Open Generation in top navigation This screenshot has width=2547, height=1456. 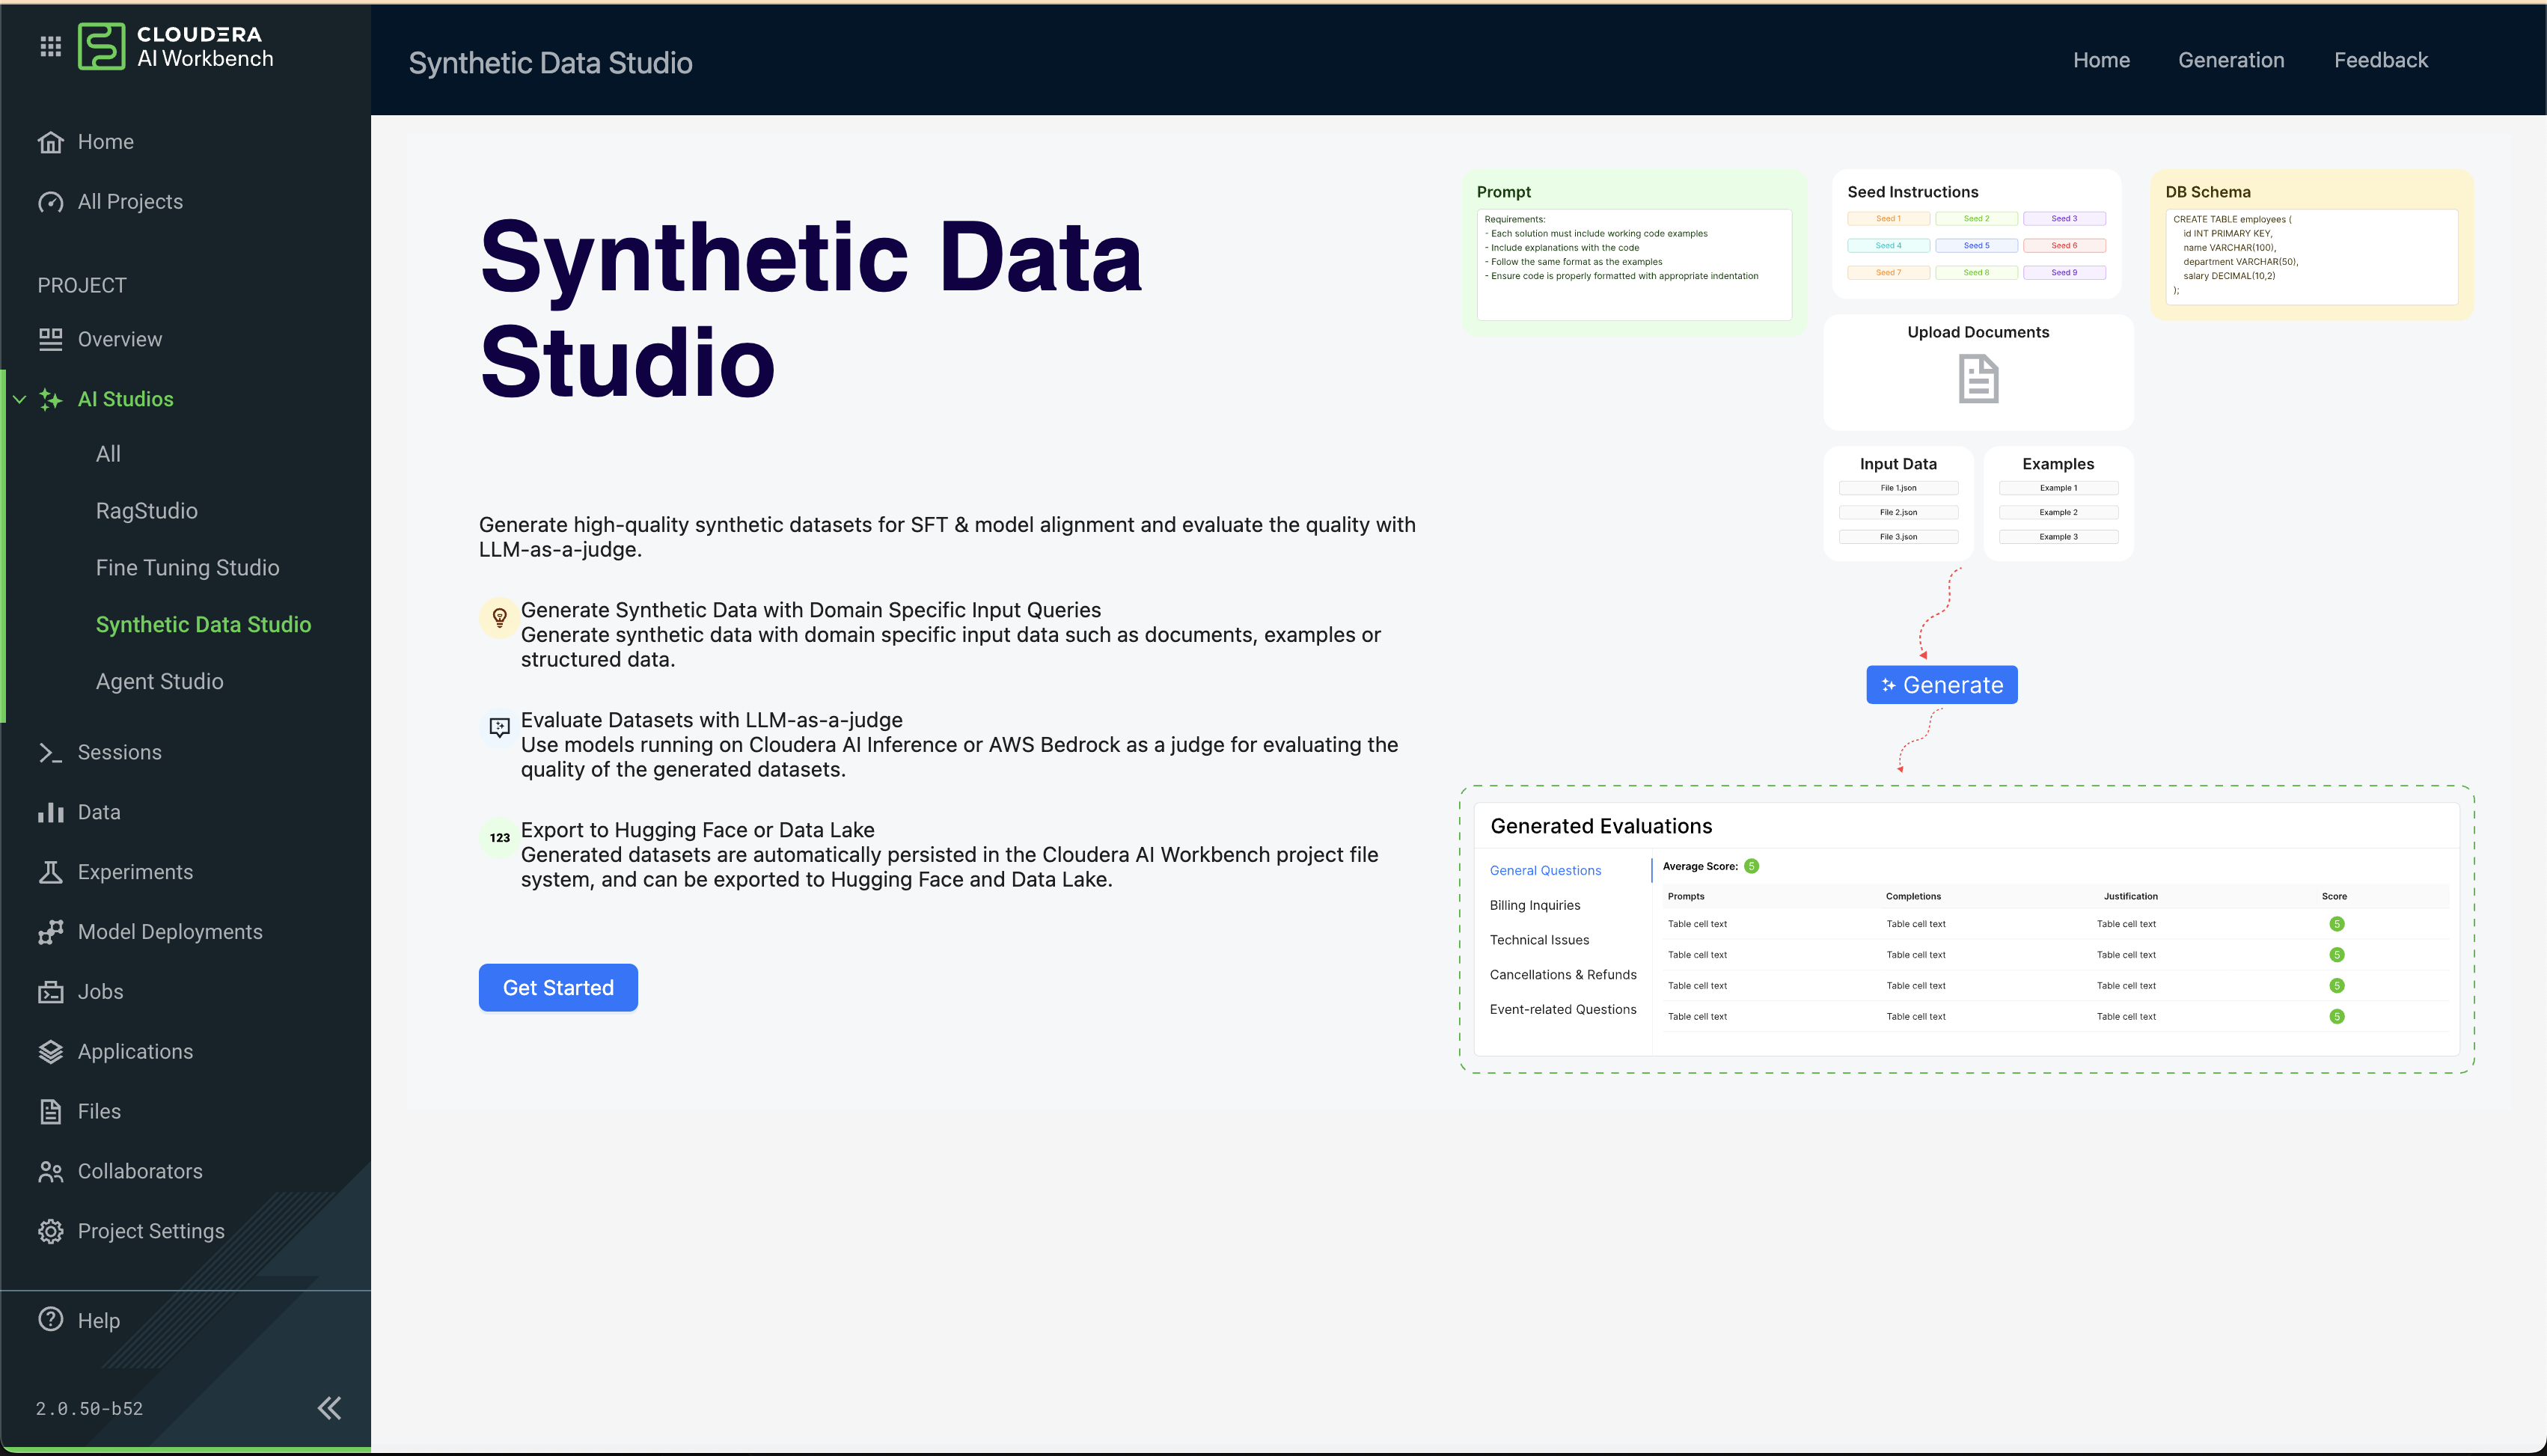2230,60
